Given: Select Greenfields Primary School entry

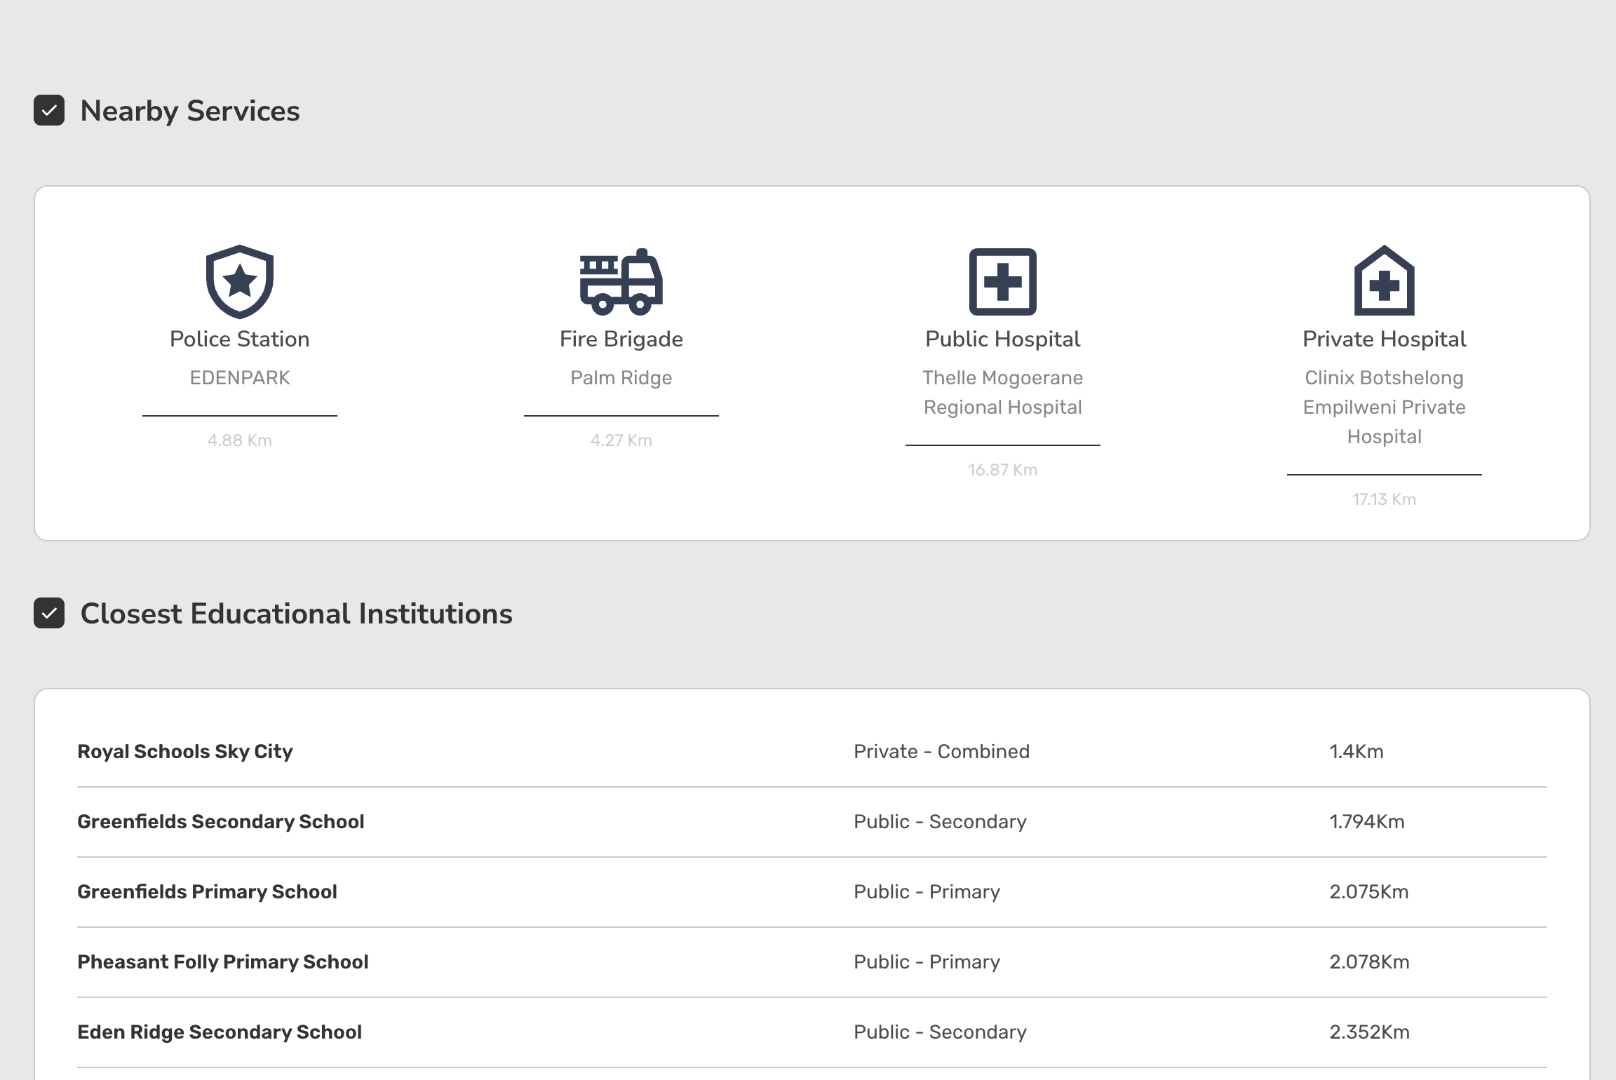Looking at the screenshot, I should pos(207,892).
